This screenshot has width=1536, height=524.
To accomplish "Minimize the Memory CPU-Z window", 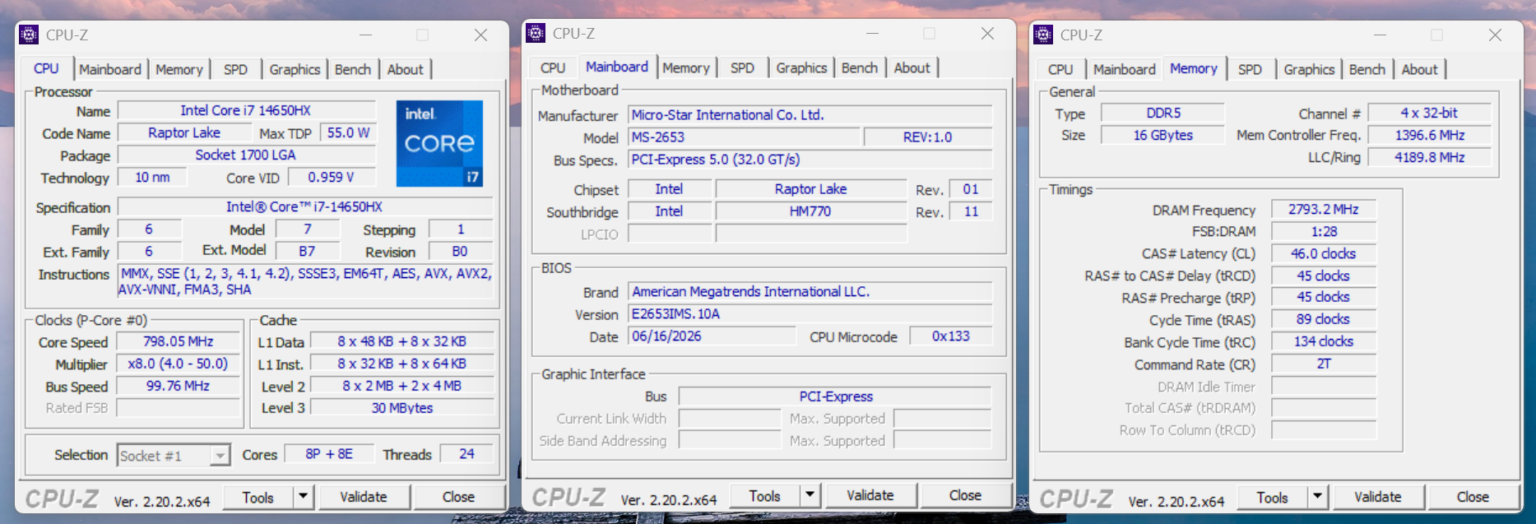I will tap(1380, 35).
